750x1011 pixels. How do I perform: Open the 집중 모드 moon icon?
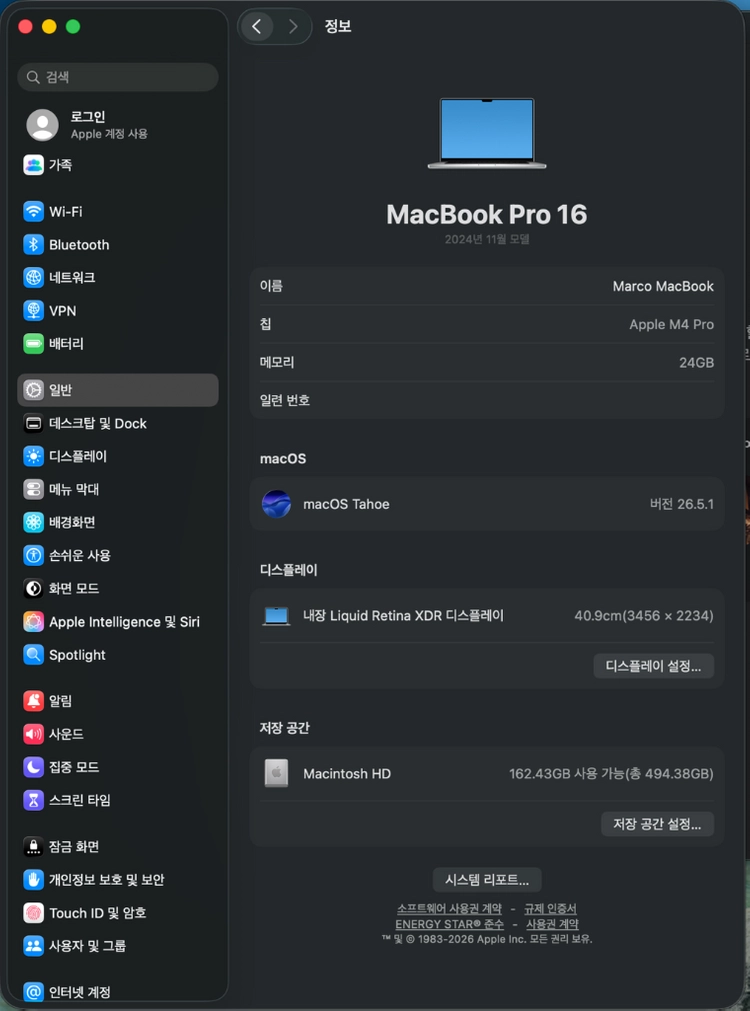(x=34, y=767)
